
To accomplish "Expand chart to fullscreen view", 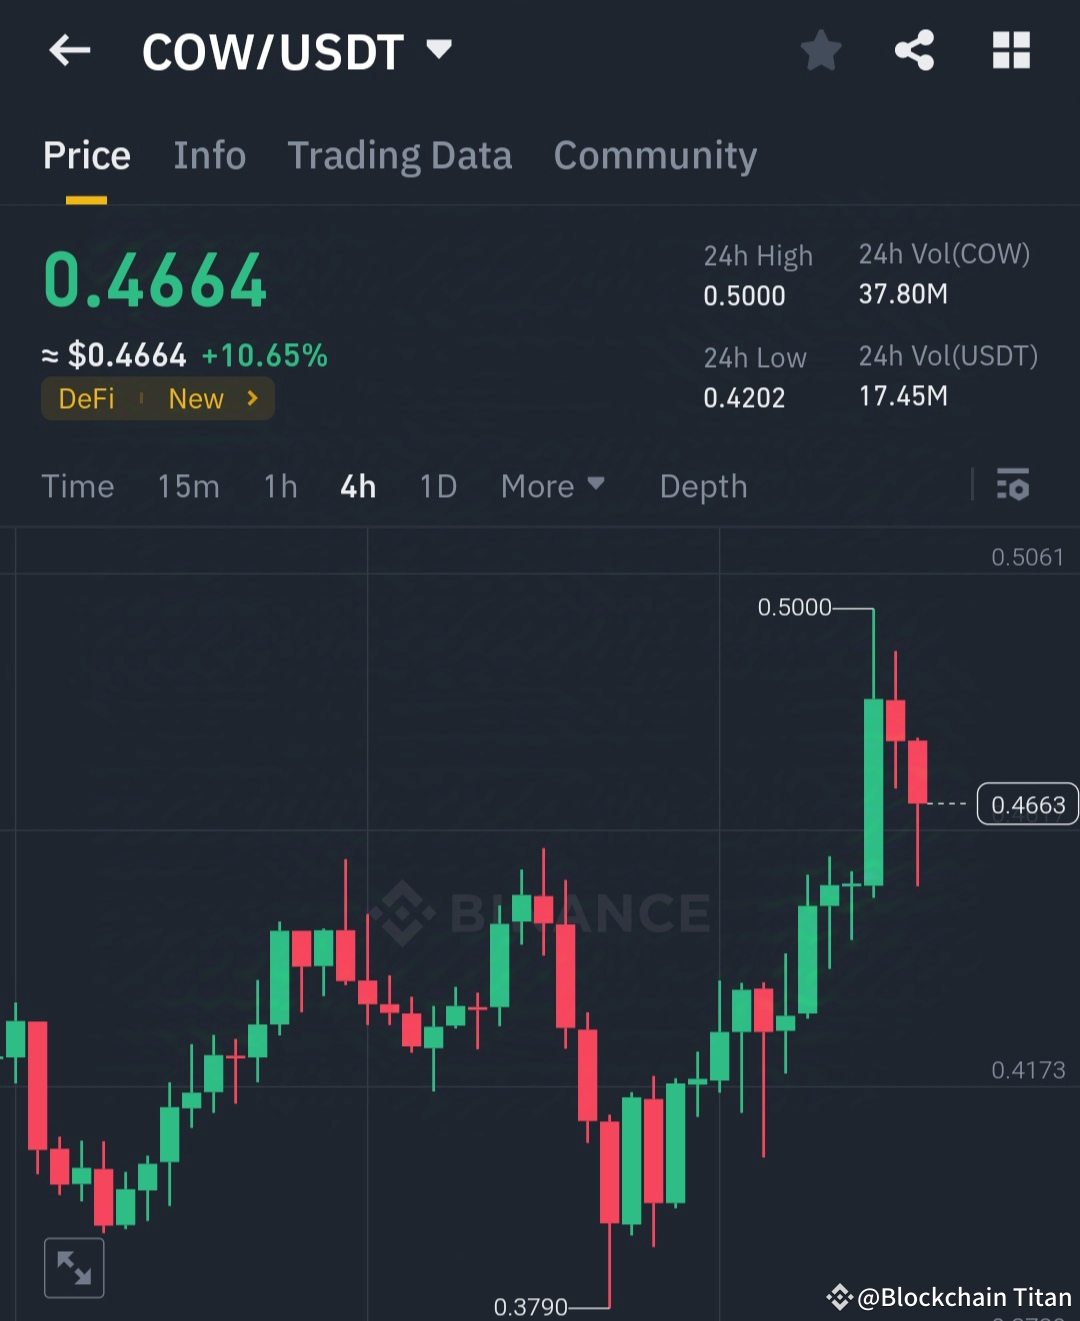I will tap(74, 1266).
